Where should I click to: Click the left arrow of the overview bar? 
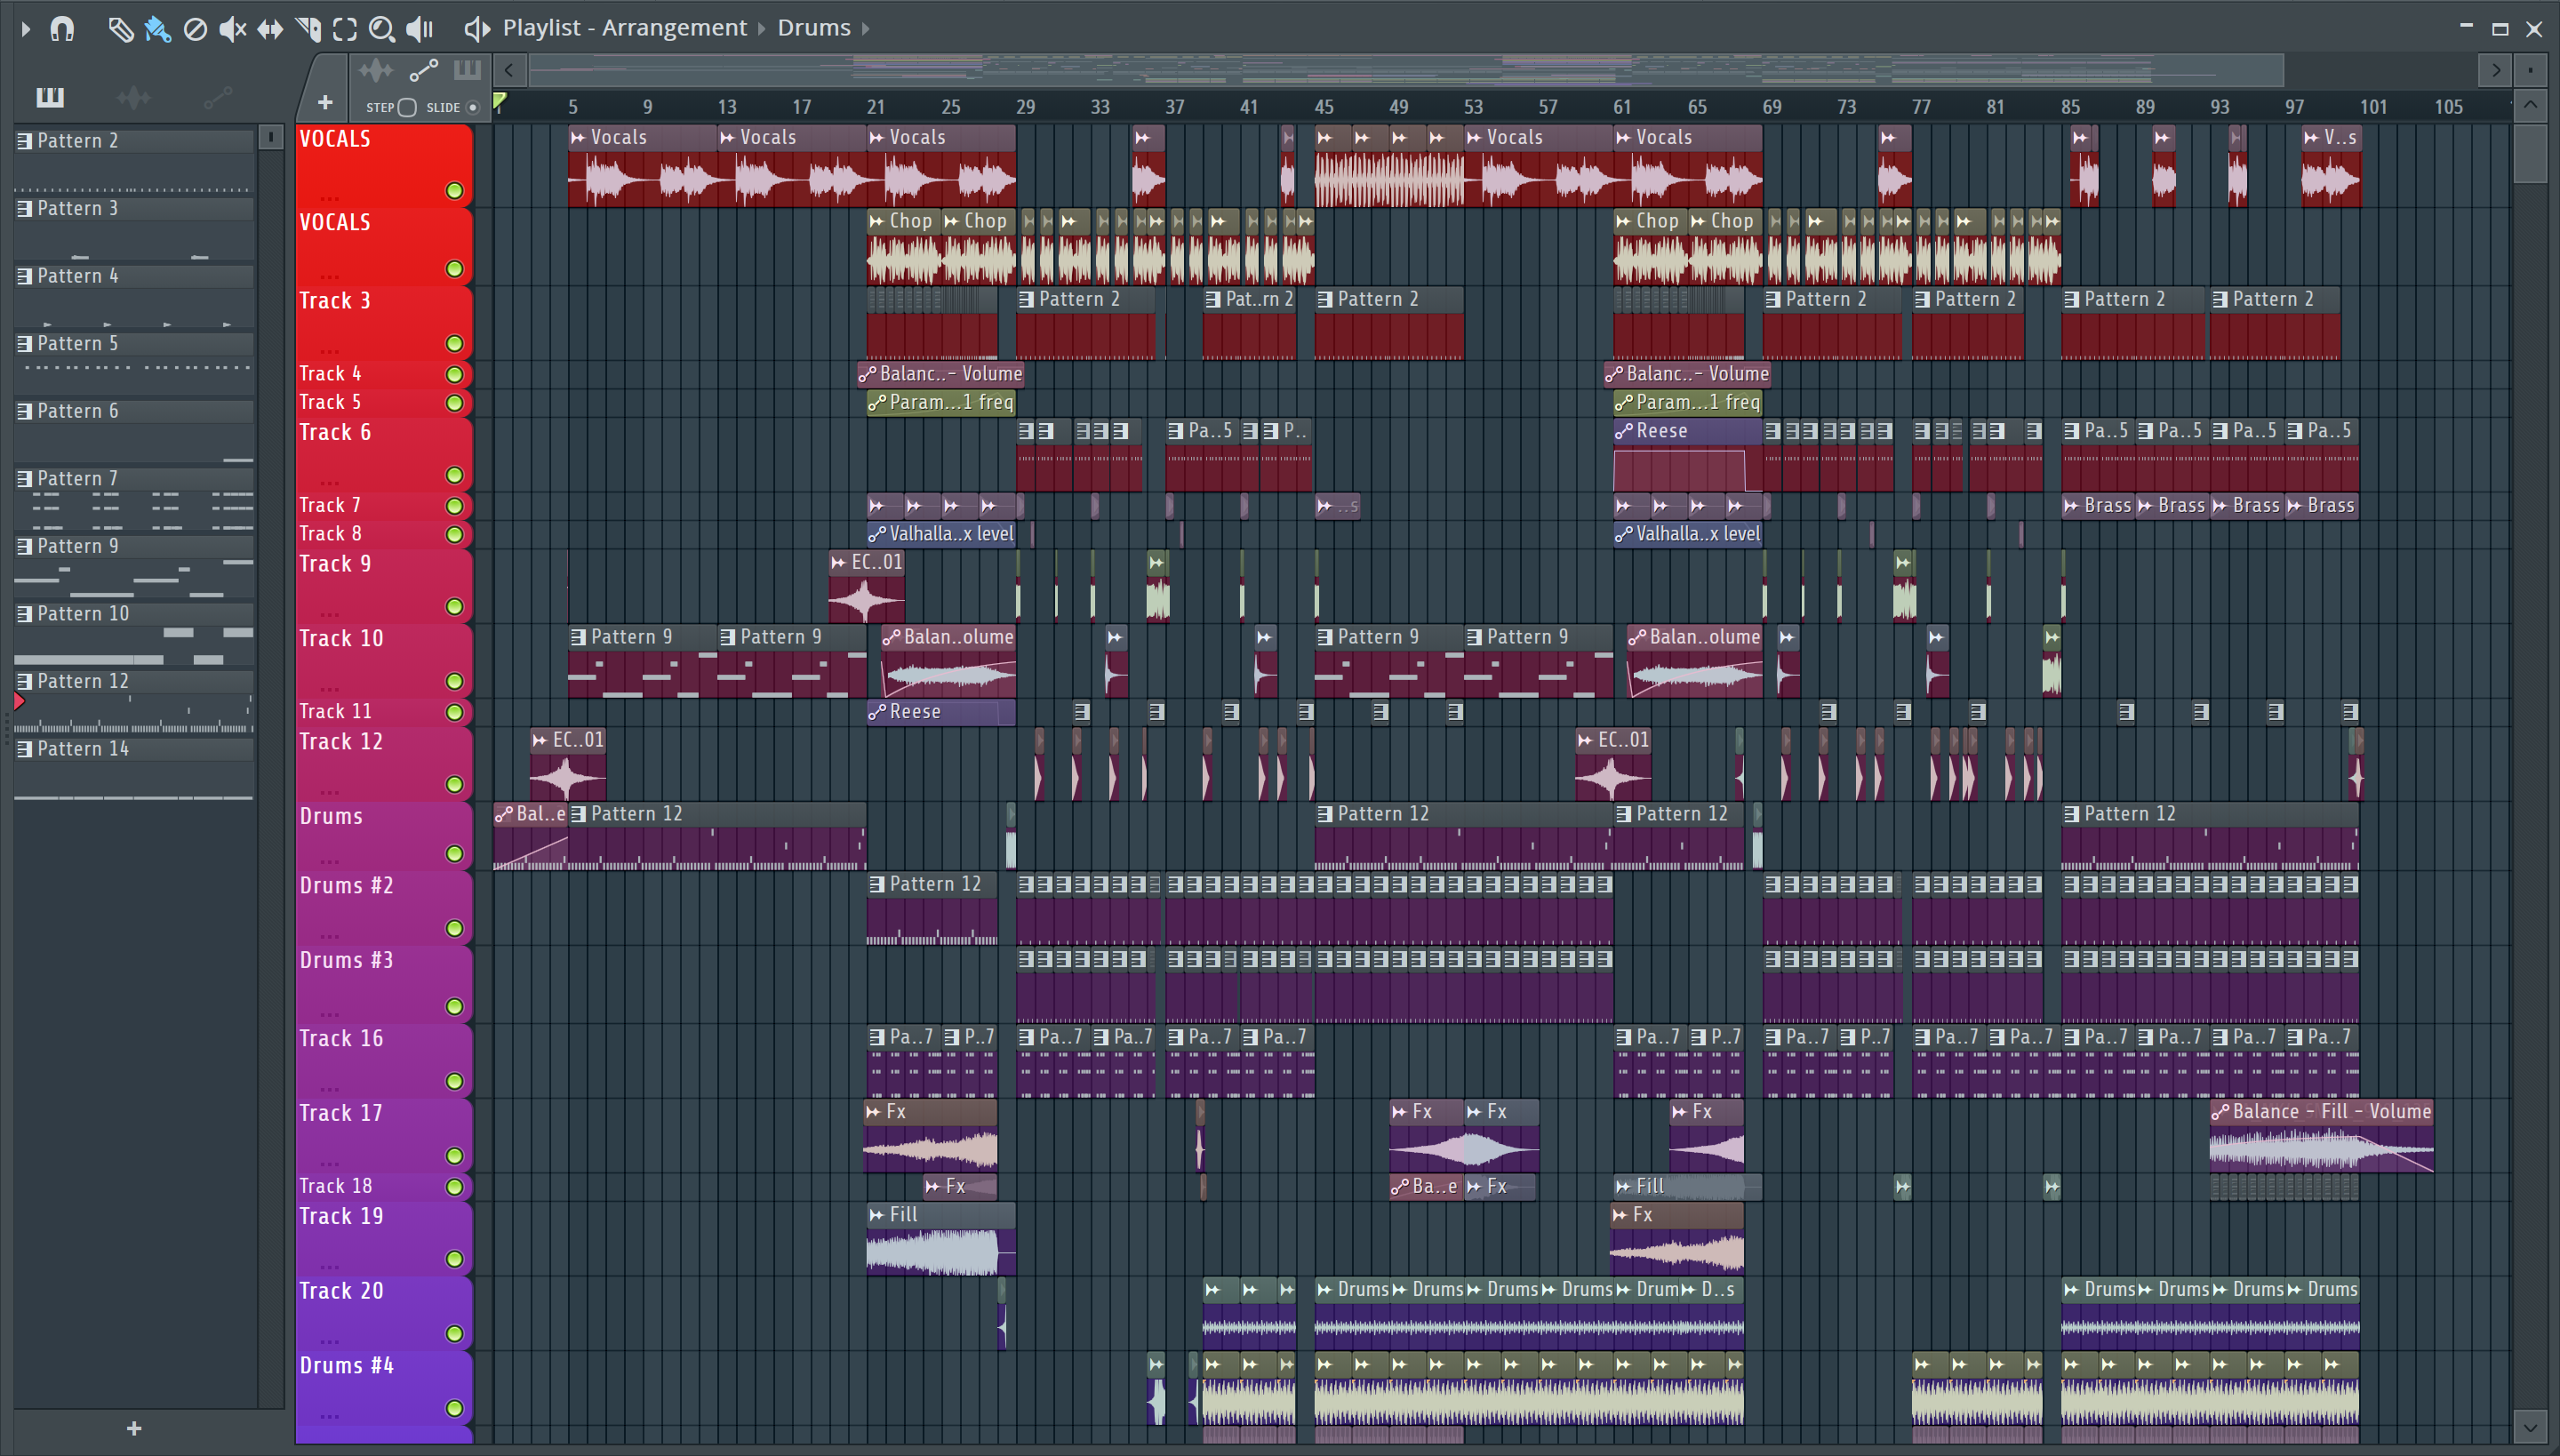[509, 70]
